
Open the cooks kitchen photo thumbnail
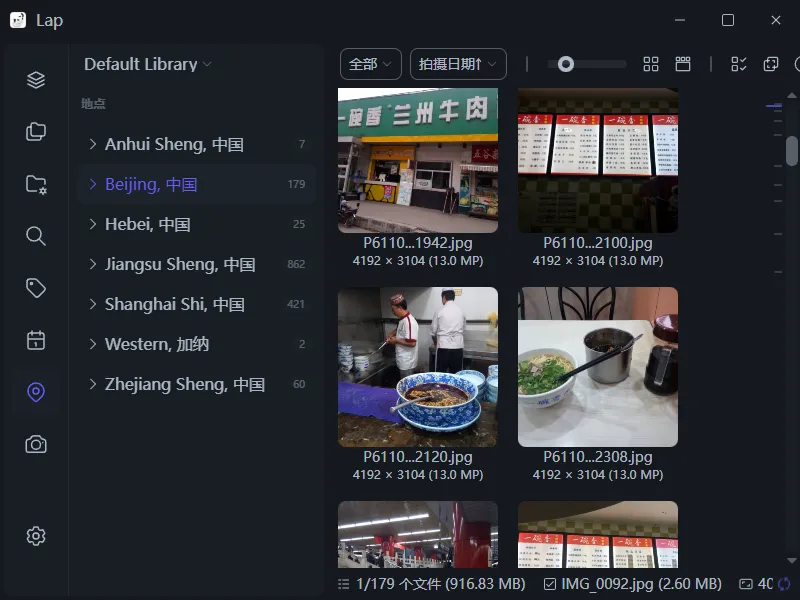(x=418, y=367)
